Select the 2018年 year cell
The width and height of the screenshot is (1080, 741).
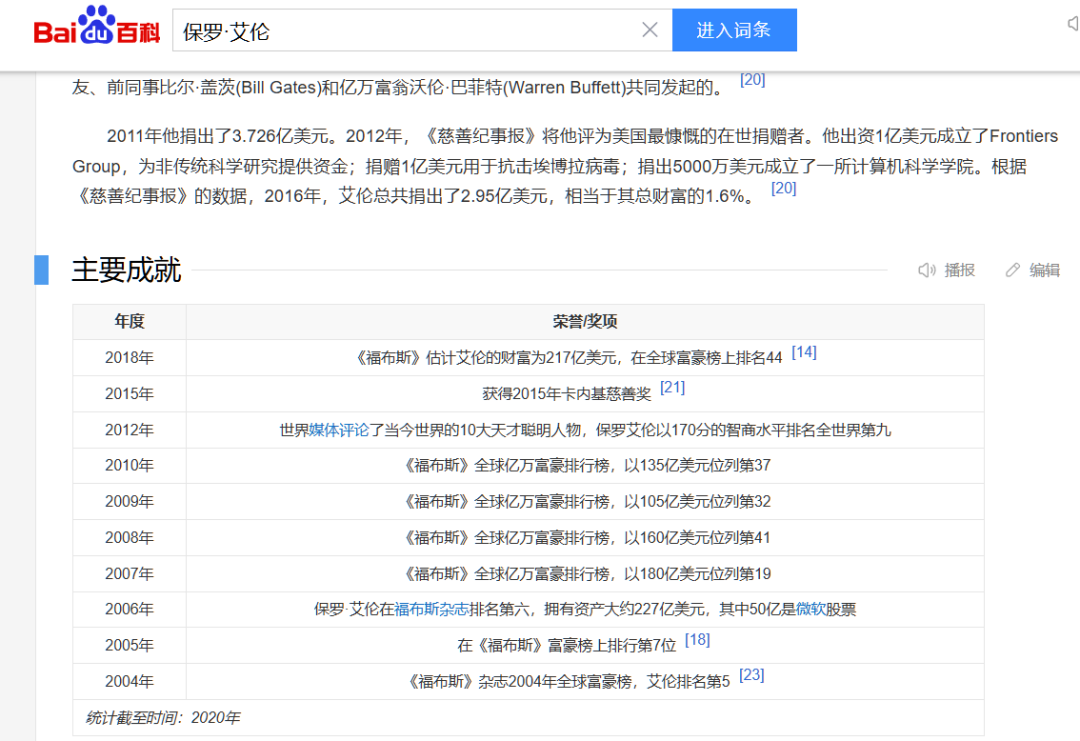129,358
